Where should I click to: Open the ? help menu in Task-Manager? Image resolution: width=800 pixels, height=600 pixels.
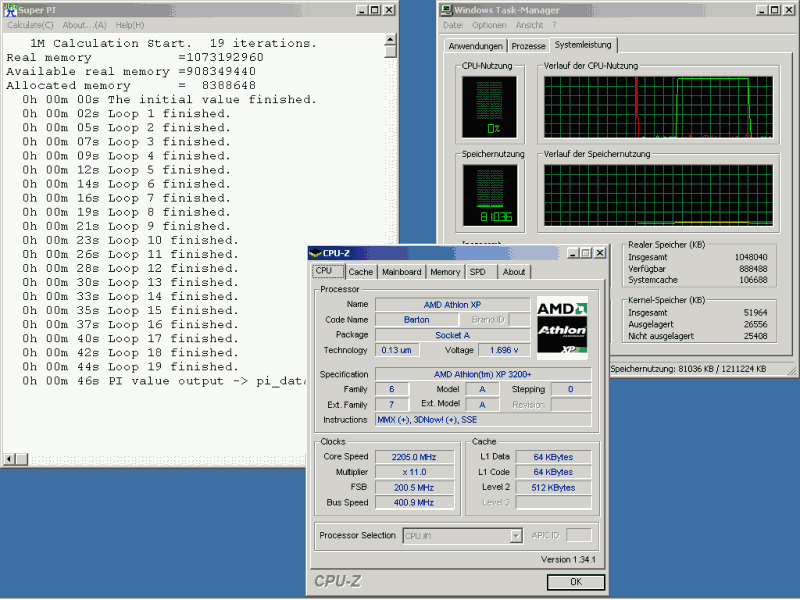(554, 25)
